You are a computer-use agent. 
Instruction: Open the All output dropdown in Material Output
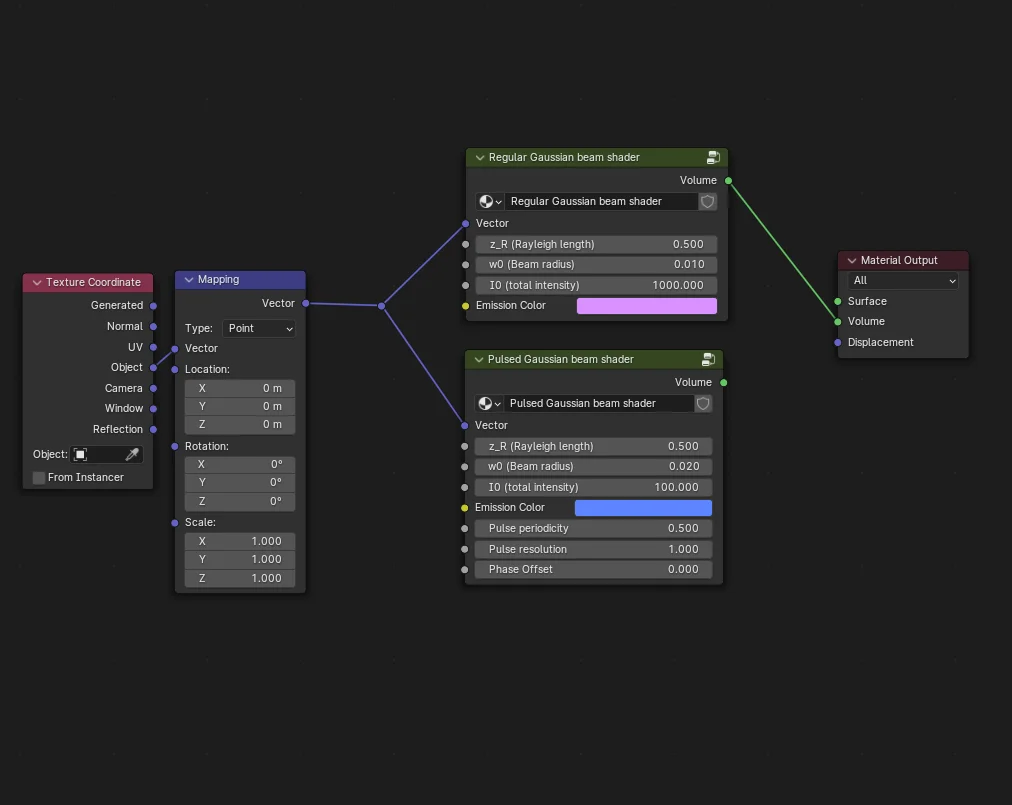point(901,280)
